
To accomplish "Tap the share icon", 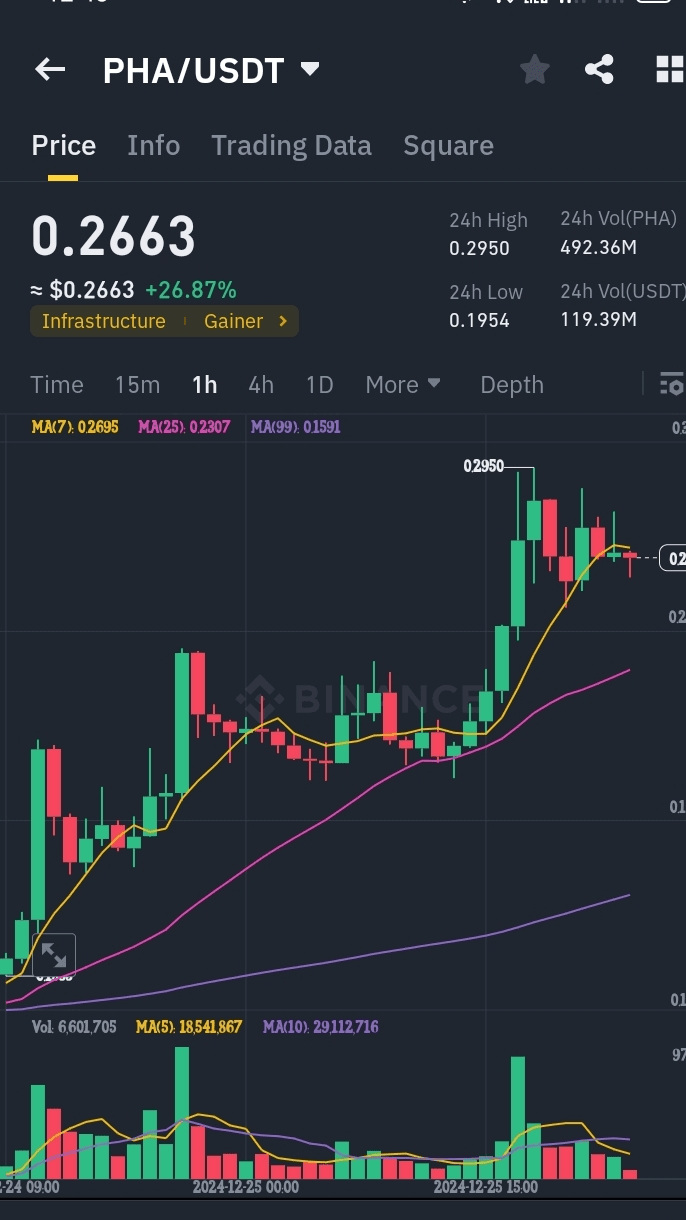I will coord(599,69).
